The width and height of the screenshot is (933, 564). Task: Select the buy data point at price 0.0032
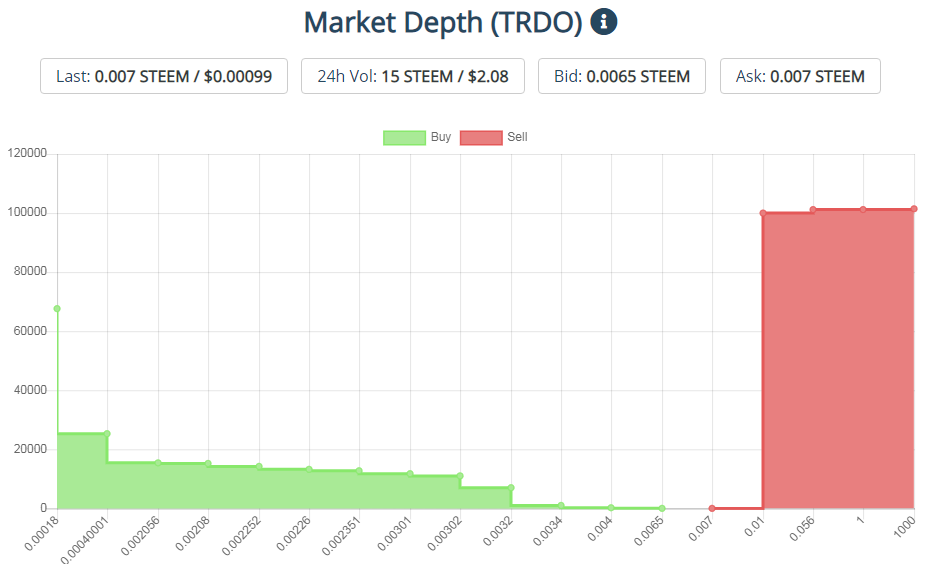pos(511,488)
